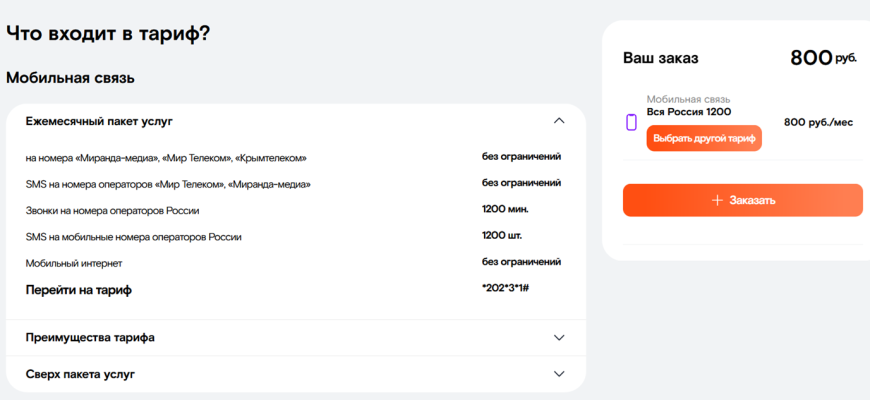
Task: Click the Ваш заказ heading
Action: 660,58
